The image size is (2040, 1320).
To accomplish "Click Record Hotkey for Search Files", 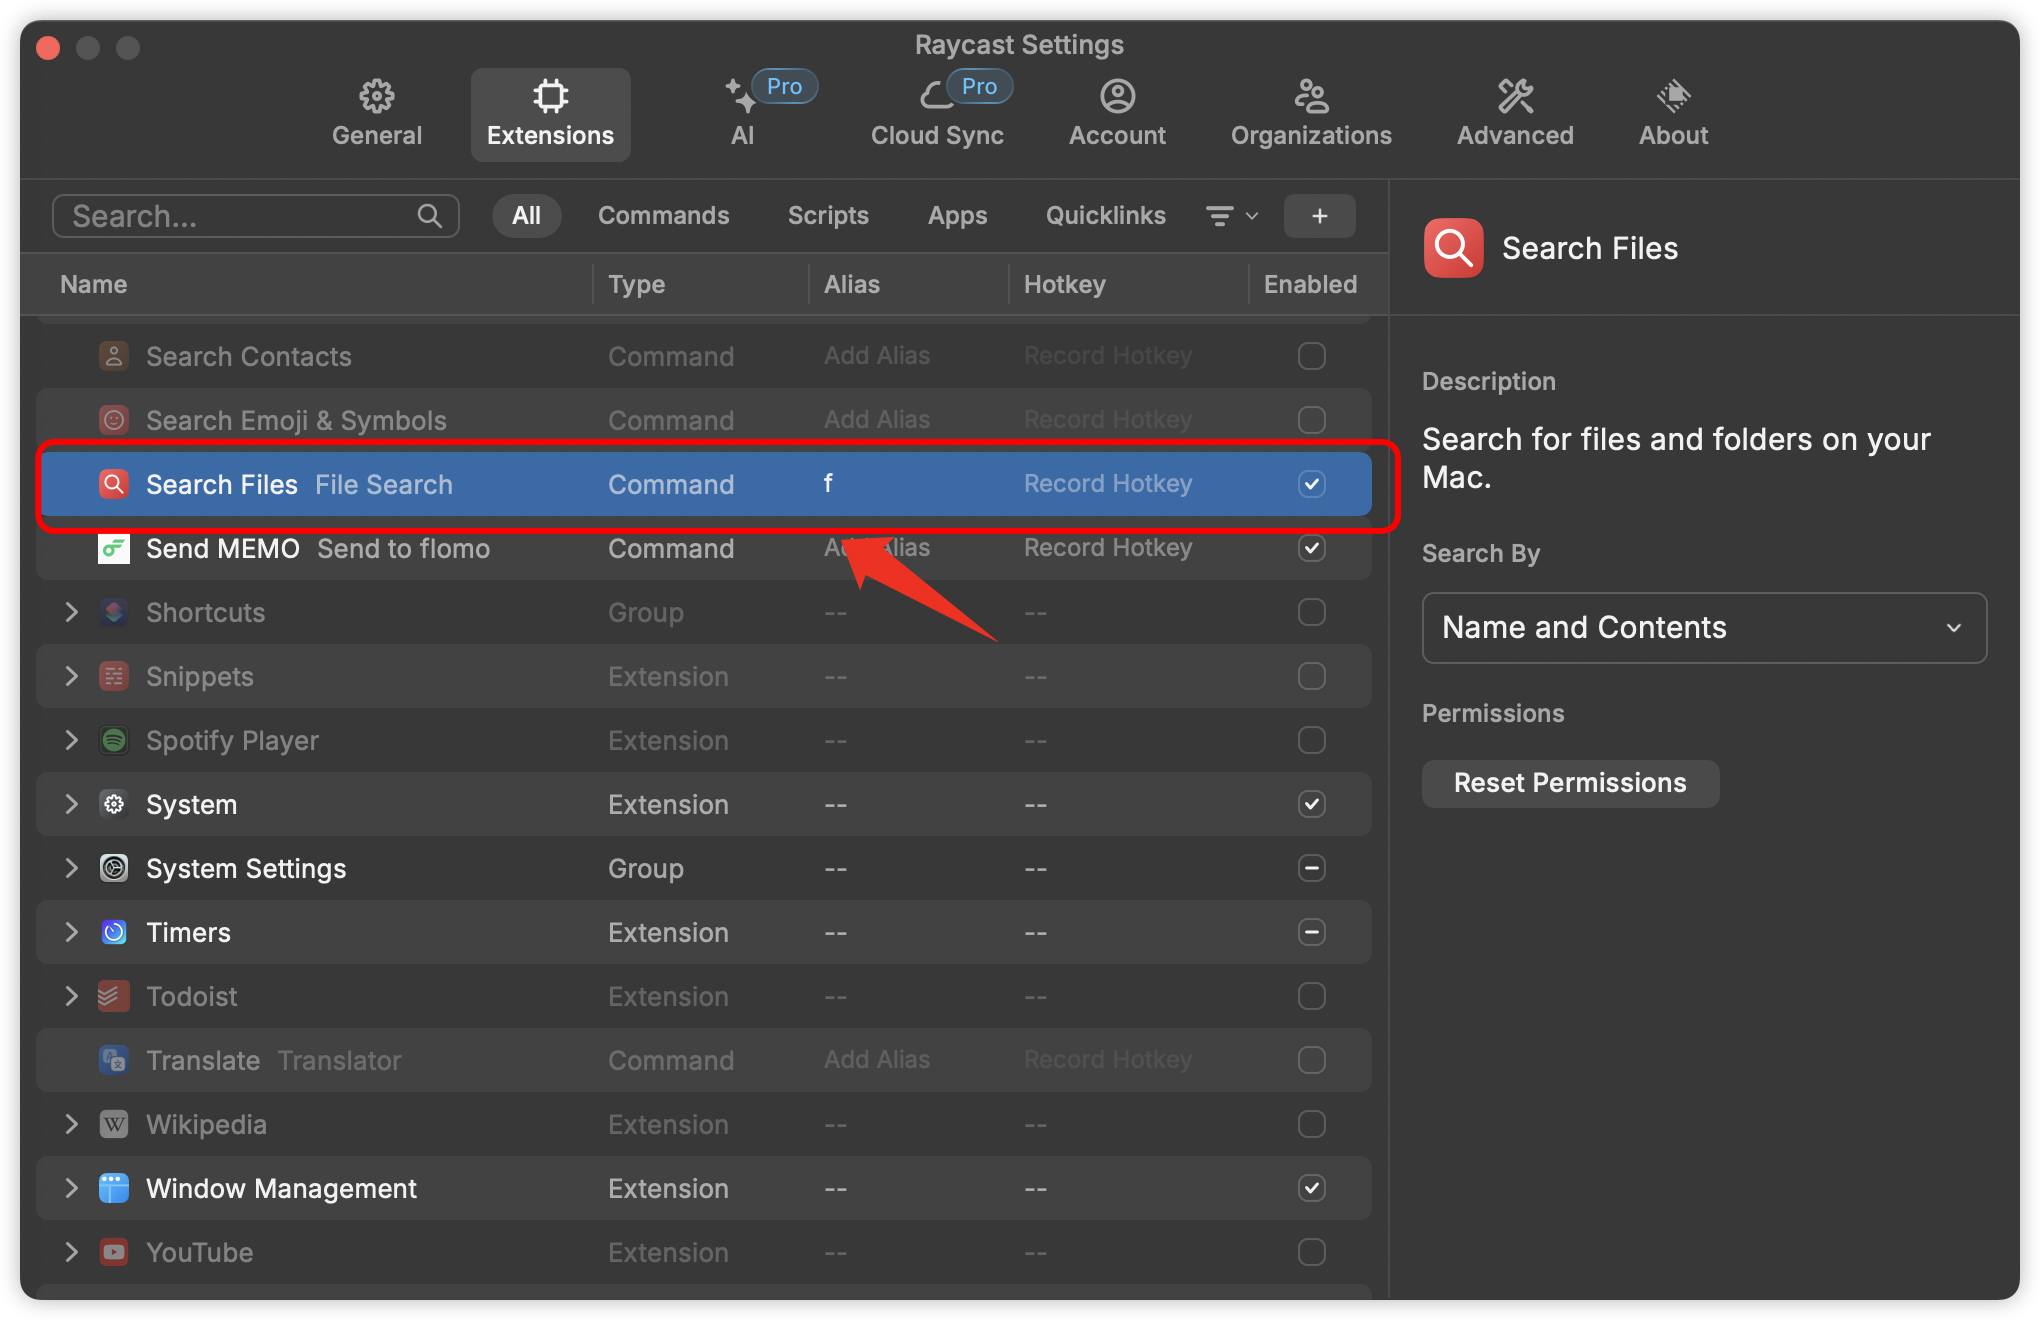I will [1107, 484].
